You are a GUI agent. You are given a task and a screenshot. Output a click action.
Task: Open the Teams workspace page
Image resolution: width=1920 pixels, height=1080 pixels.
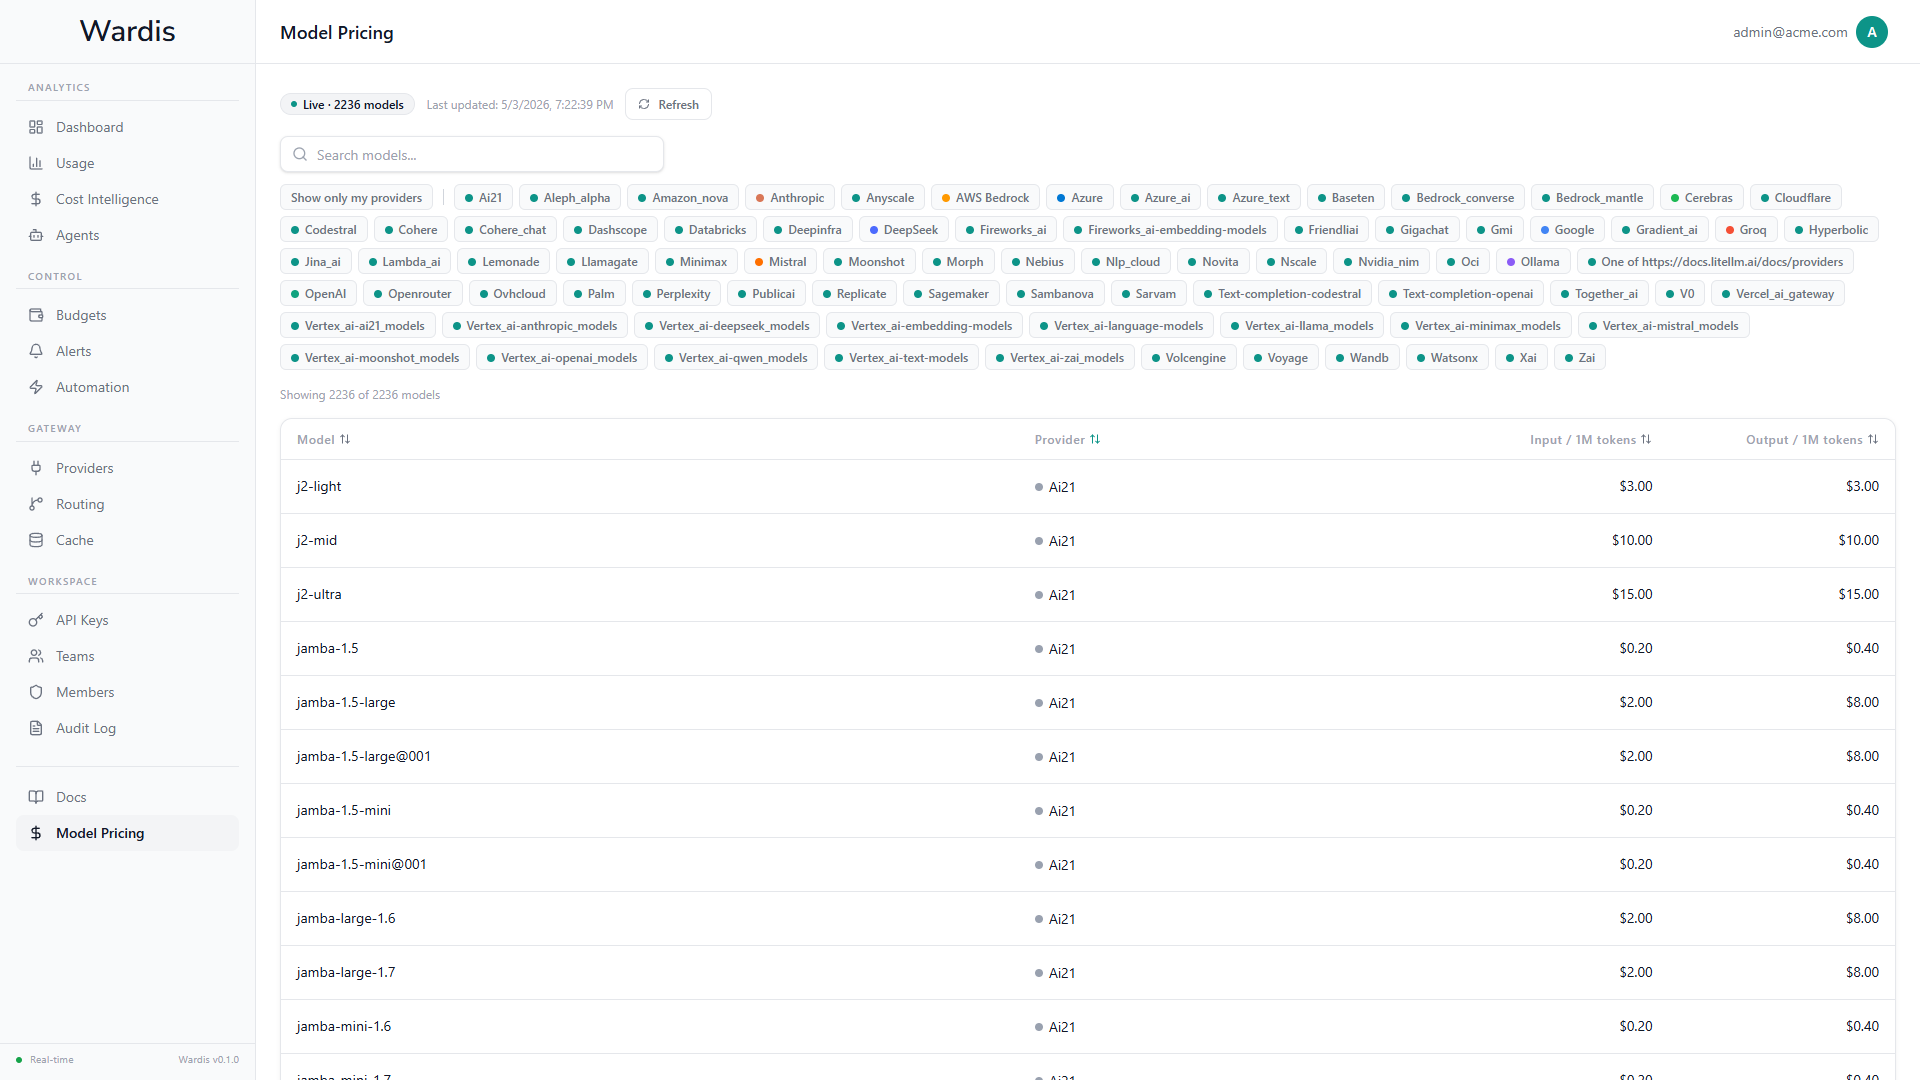(x=127, y=656)
